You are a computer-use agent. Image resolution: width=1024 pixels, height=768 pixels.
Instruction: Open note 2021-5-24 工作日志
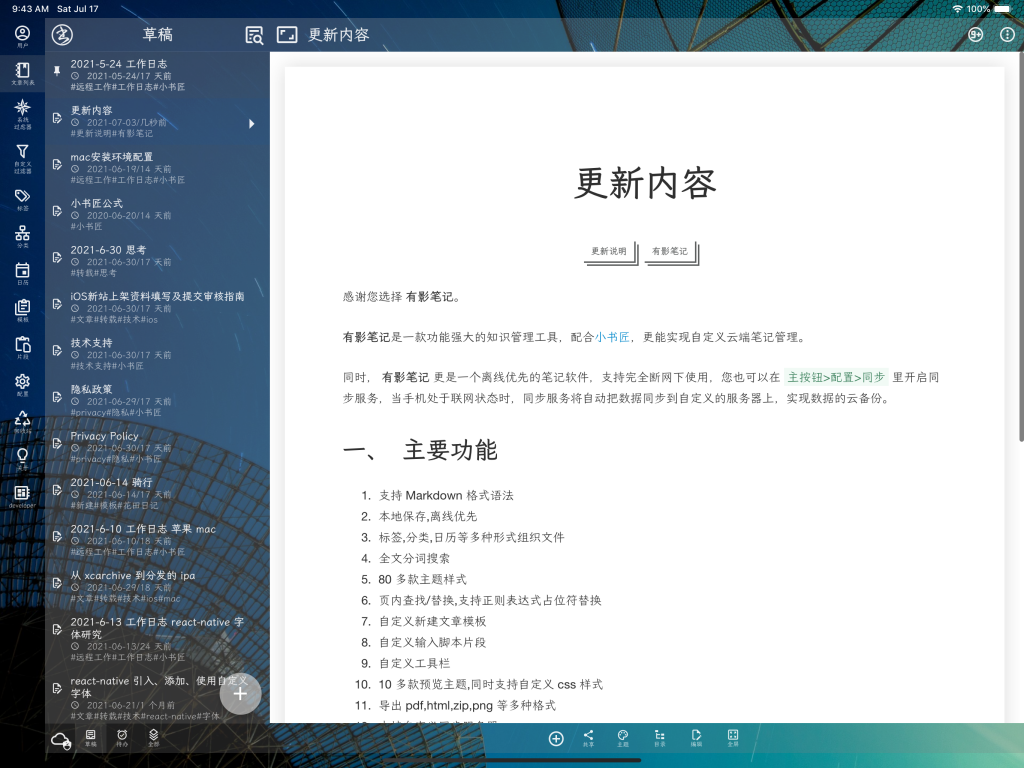157,74
